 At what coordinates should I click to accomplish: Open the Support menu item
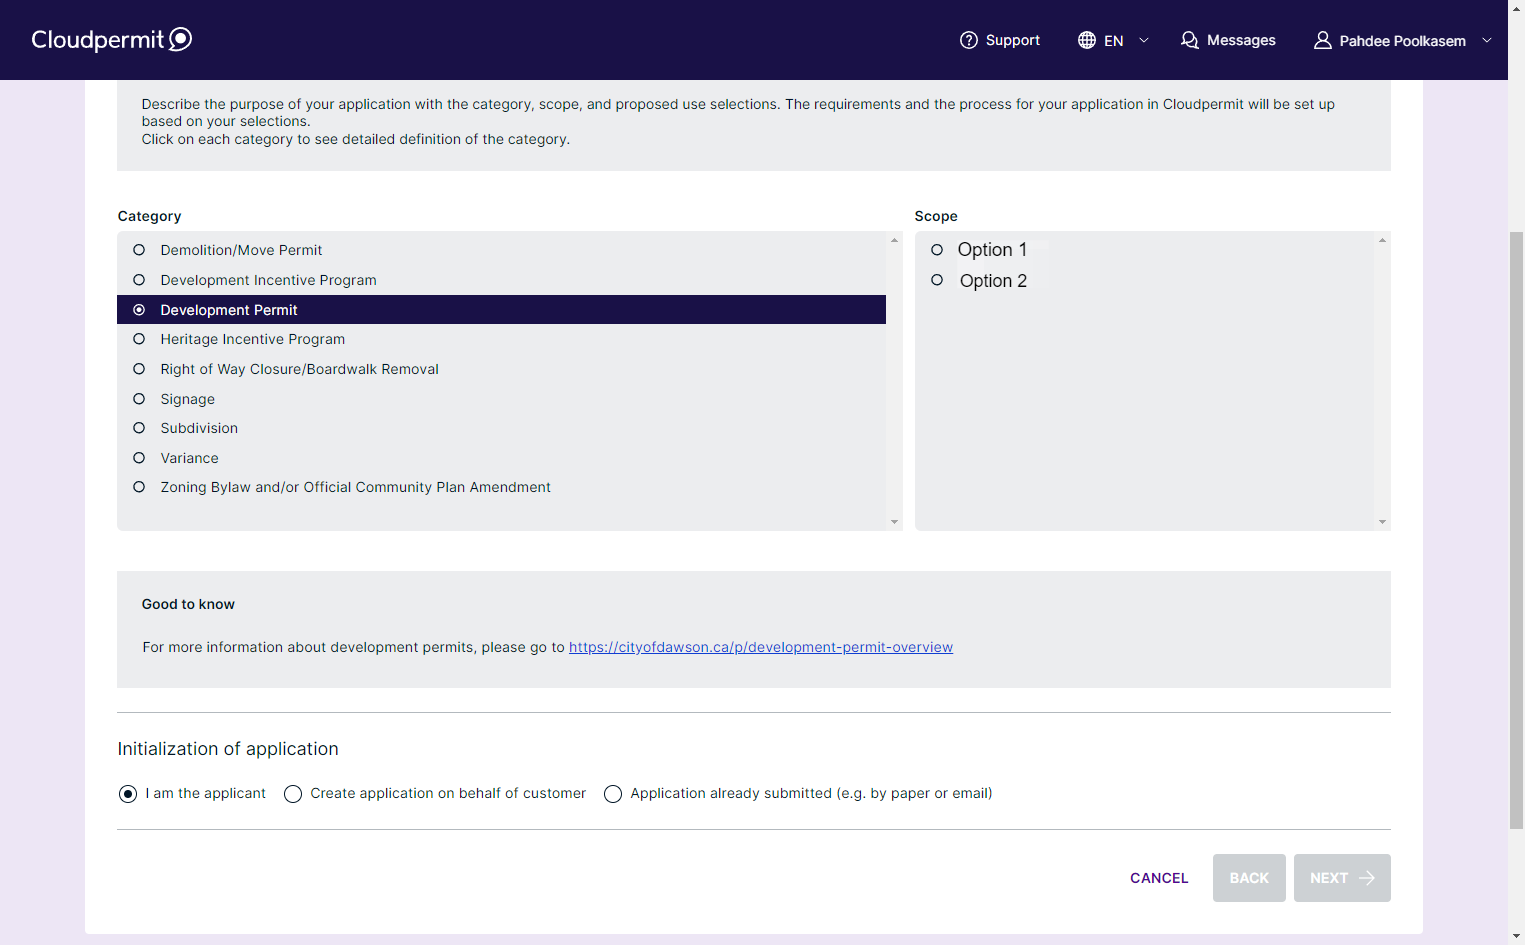1000,40
